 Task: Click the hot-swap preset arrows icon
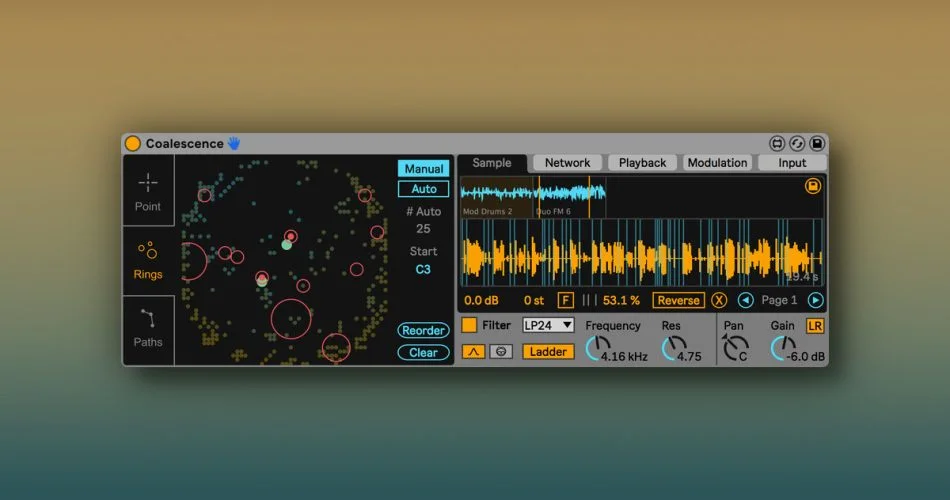click(x=797, y=144)
